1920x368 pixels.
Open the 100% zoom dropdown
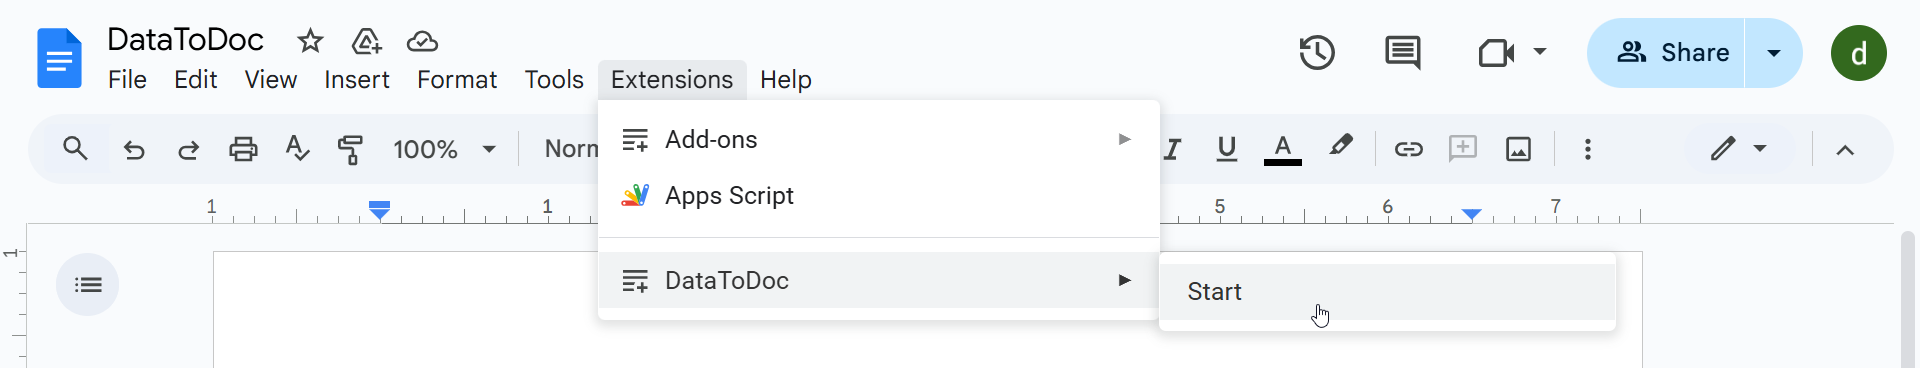tap(444, 150)
